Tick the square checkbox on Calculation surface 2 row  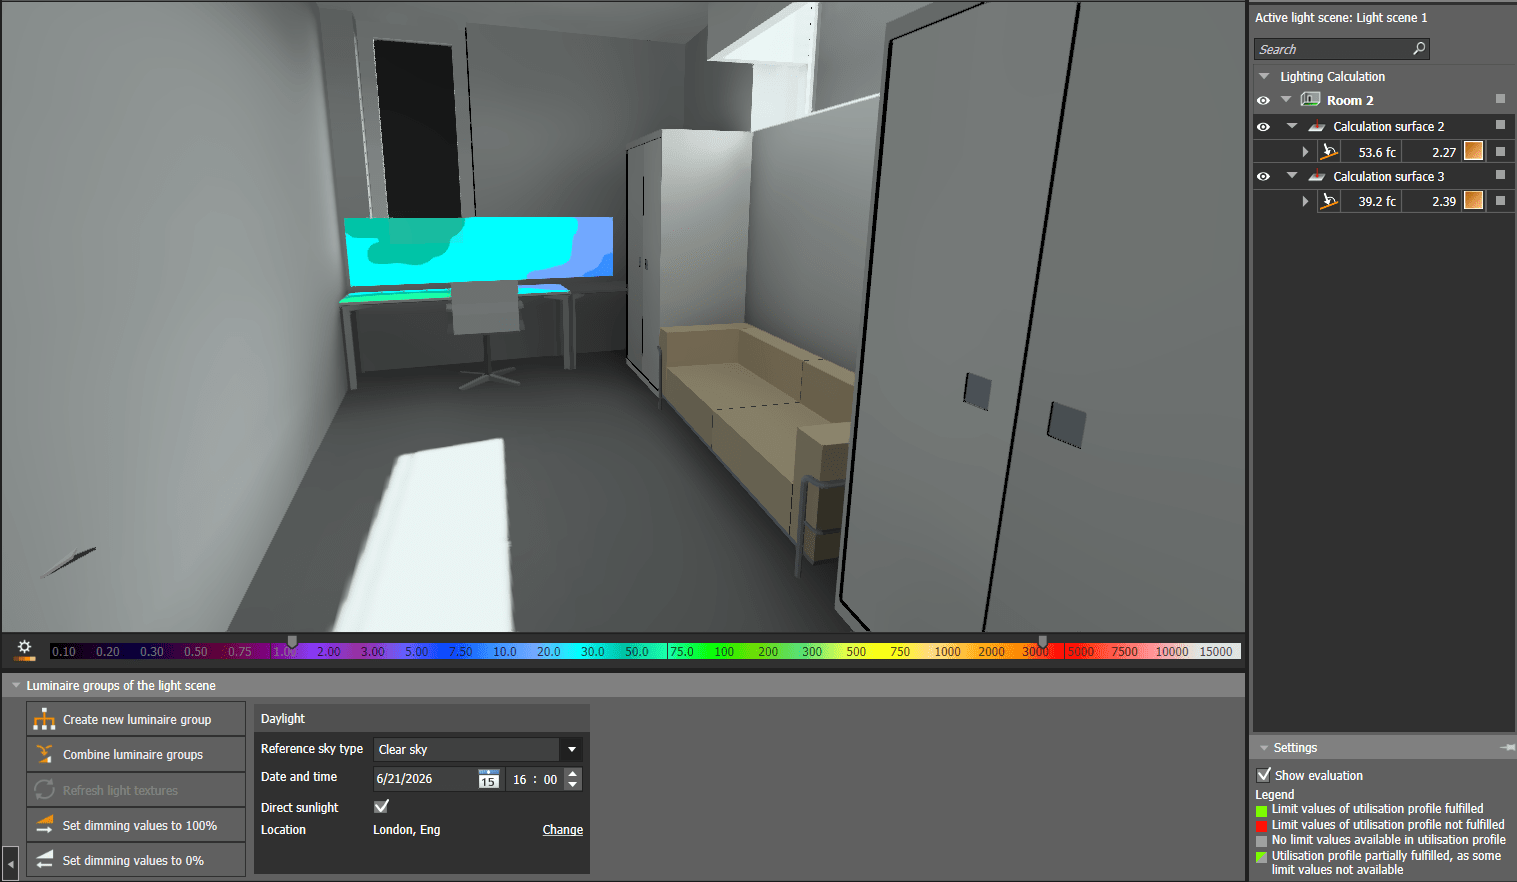coord(1500,125)
